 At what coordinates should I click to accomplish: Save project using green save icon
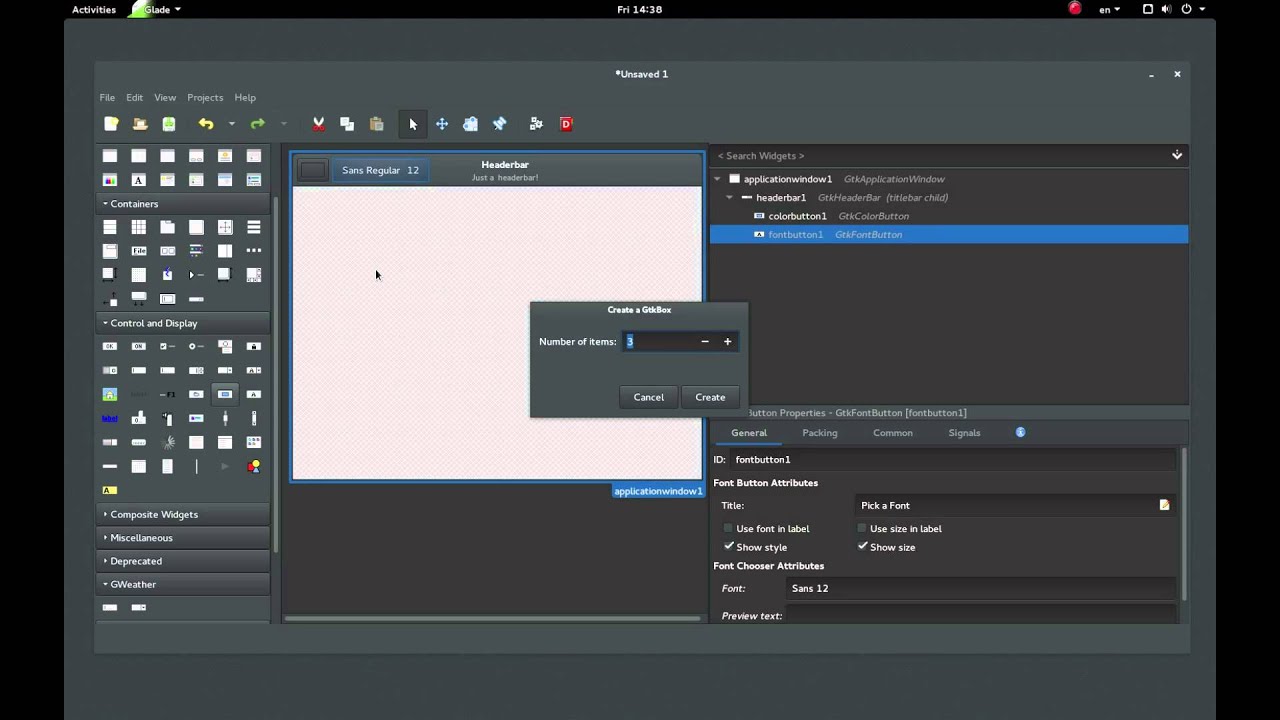[x=169, y=124]
